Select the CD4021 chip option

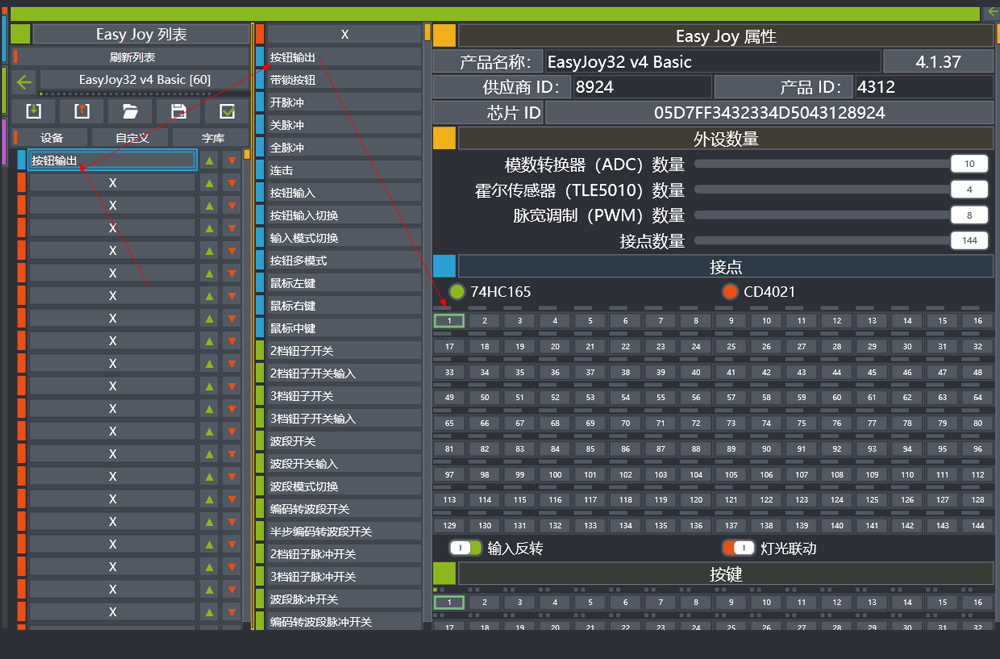coord(730,292)
